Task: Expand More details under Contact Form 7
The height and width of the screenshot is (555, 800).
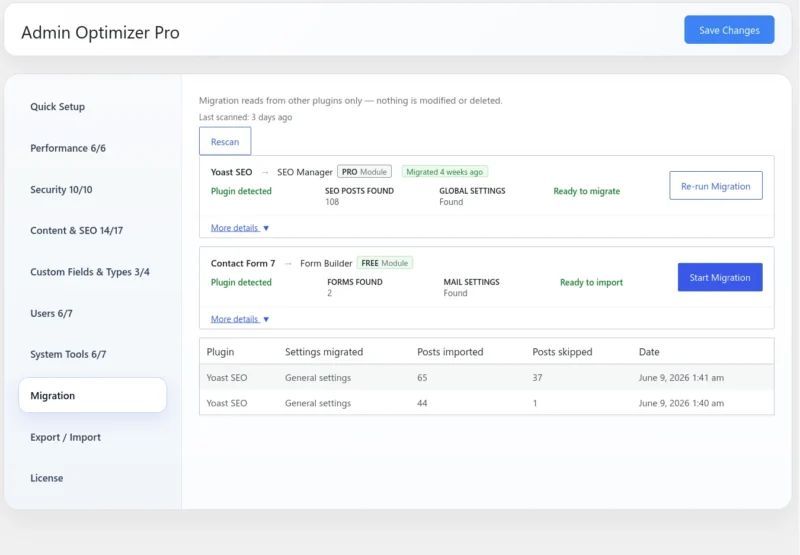Action: [x=240, y=319]
